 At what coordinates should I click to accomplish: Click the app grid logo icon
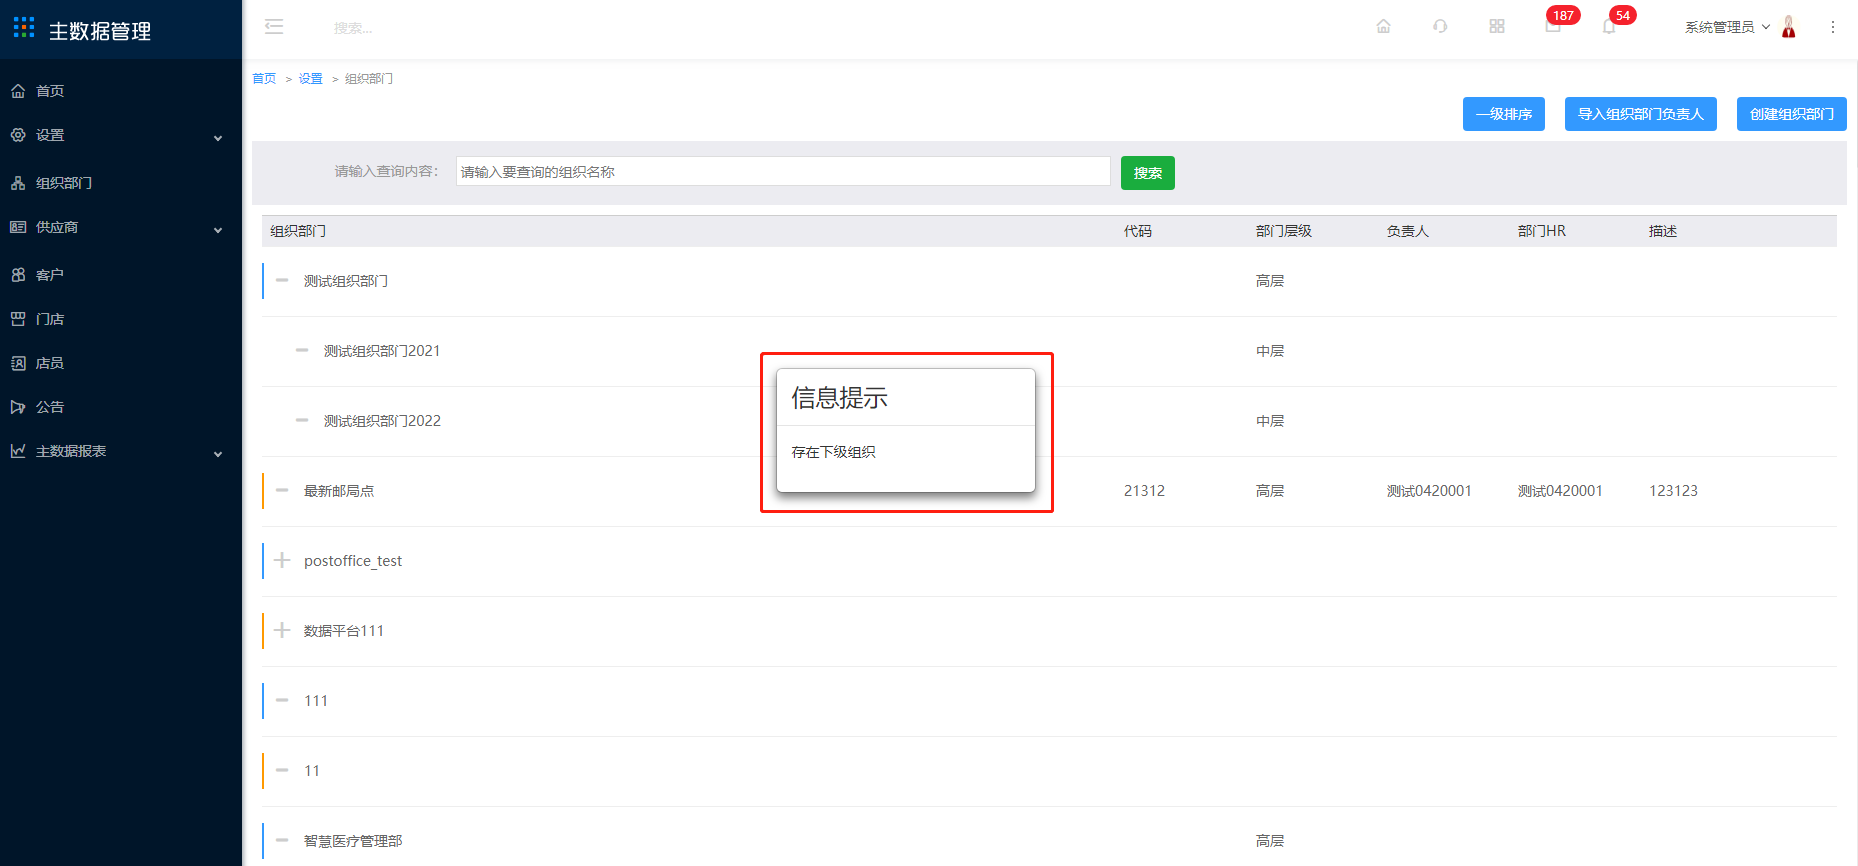click(24, 27)
